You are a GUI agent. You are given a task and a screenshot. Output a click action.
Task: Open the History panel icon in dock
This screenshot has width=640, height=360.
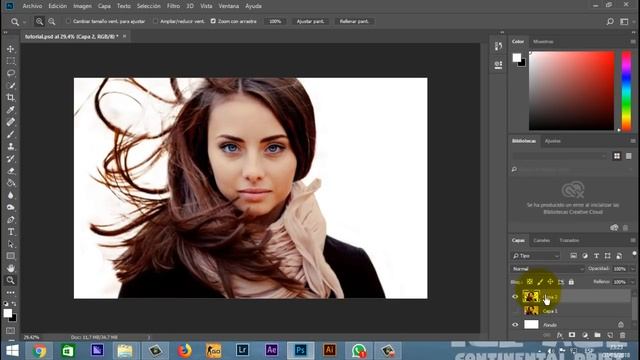click(498, 46)
